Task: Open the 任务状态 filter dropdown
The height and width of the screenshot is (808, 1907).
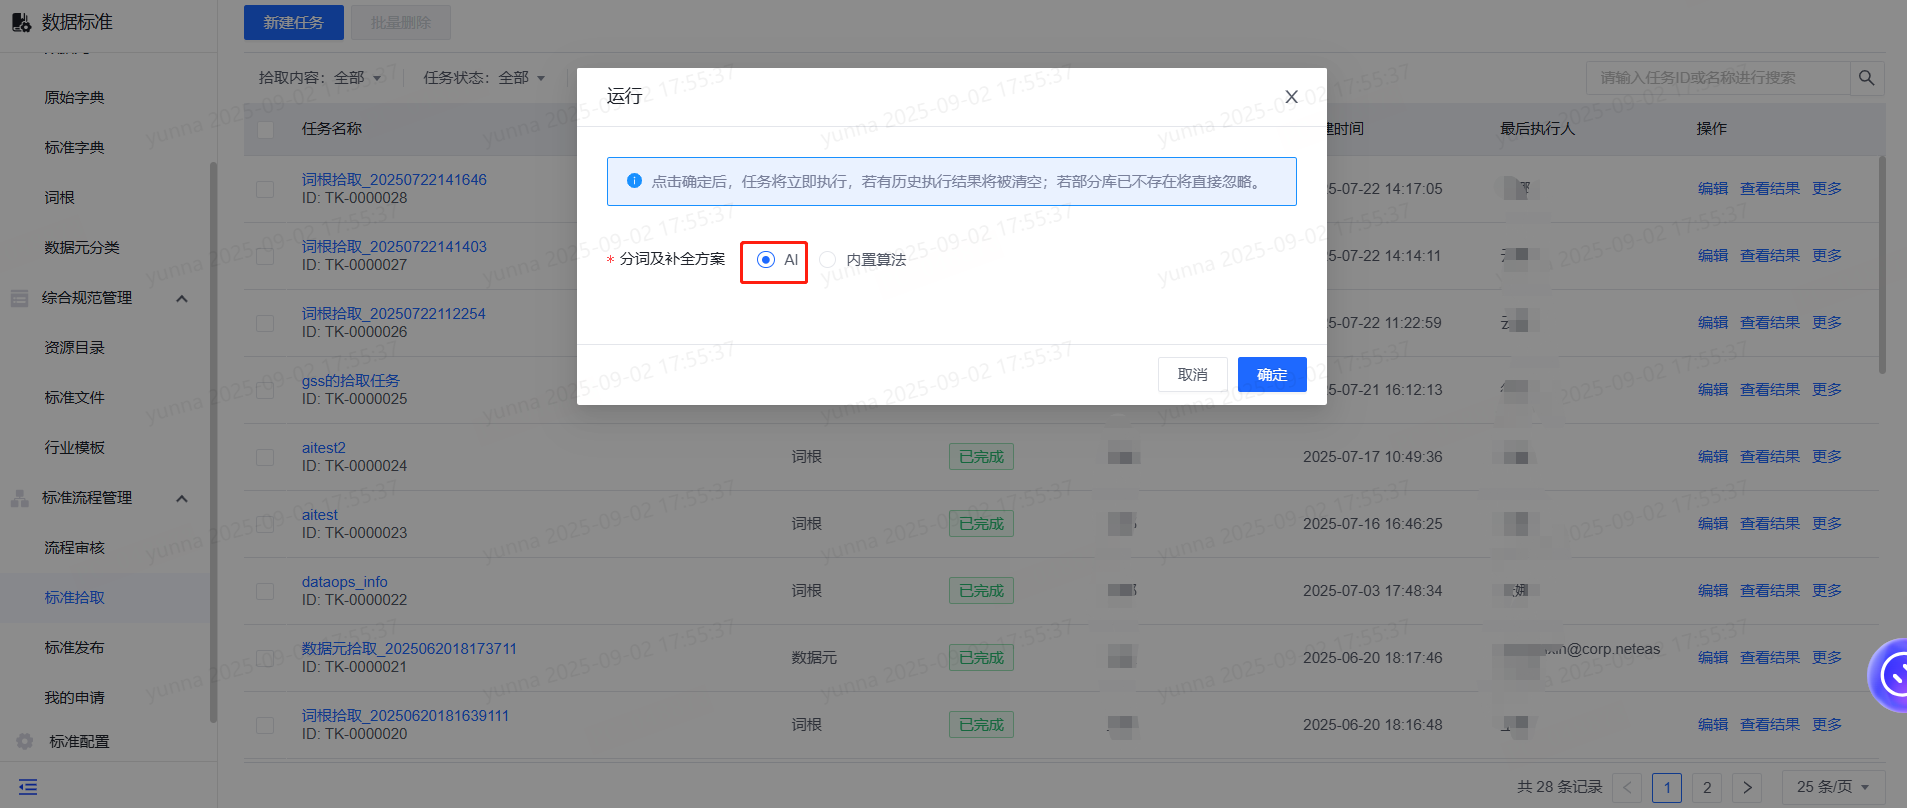Action: [485, 78]
